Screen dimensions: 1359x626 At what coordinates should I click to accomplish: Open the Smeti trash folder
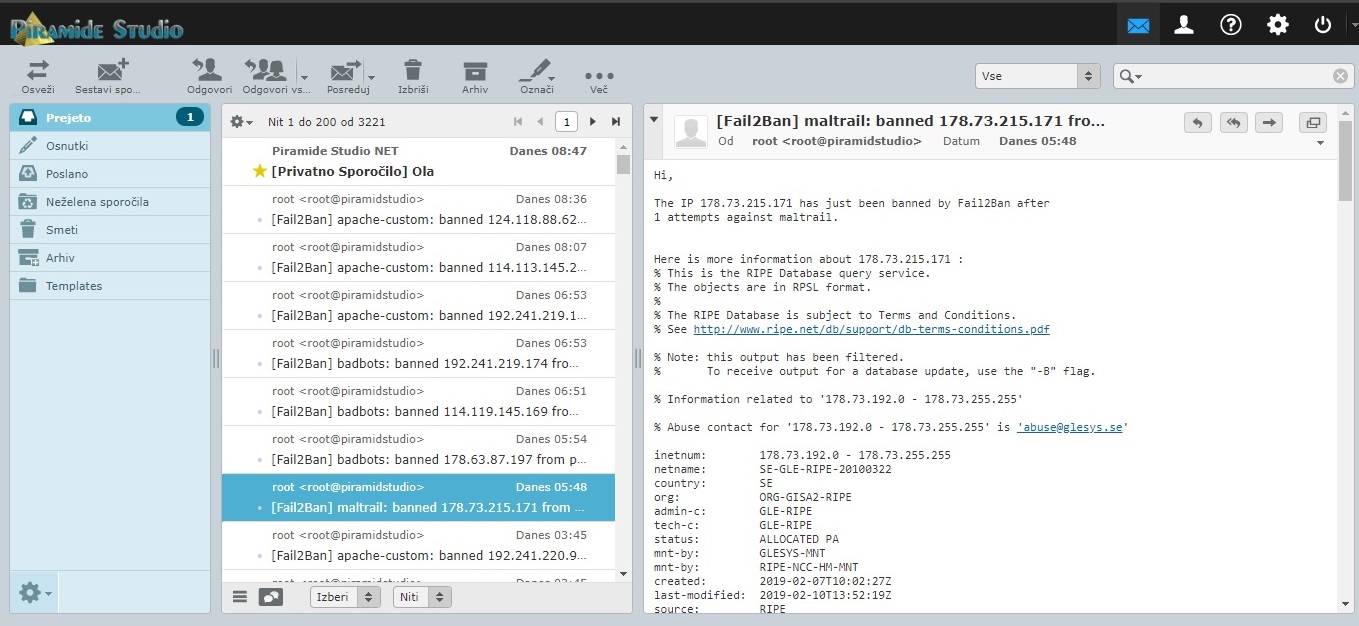pyautogui.click(x=110, y=230)
